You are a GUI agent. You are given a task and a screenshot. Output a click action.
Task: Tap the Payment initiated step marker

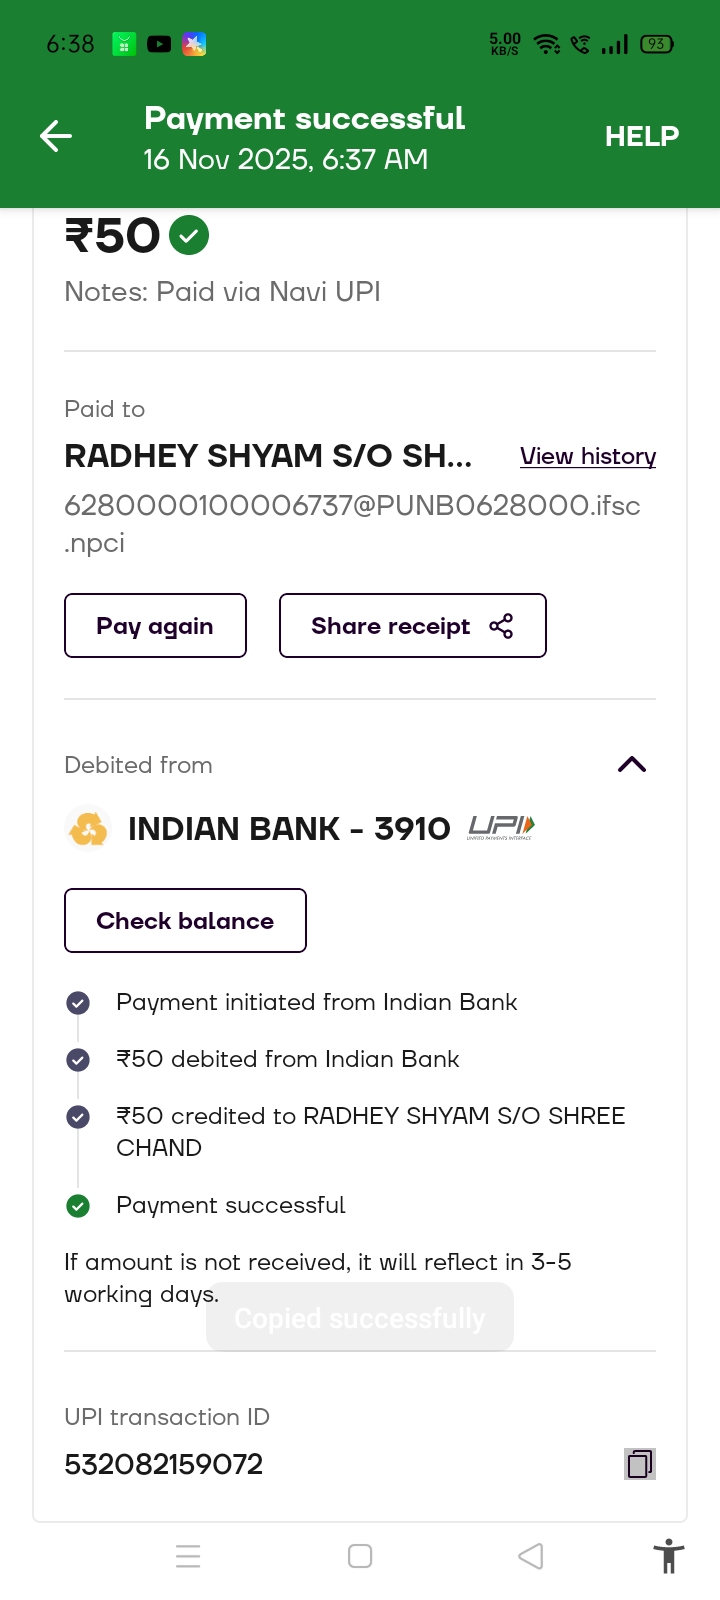[78, 1003]
